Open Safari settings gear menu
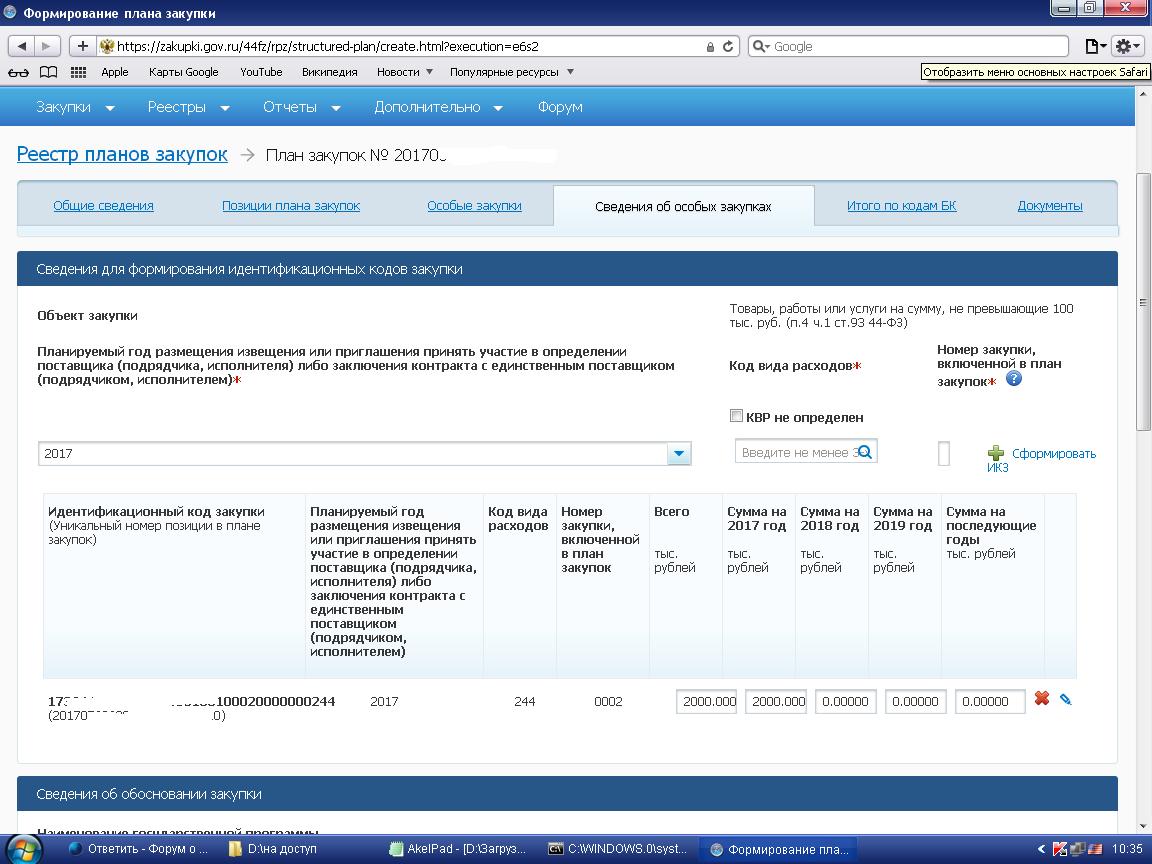Screen dimensions: 1152x864 pos(1127,46)
